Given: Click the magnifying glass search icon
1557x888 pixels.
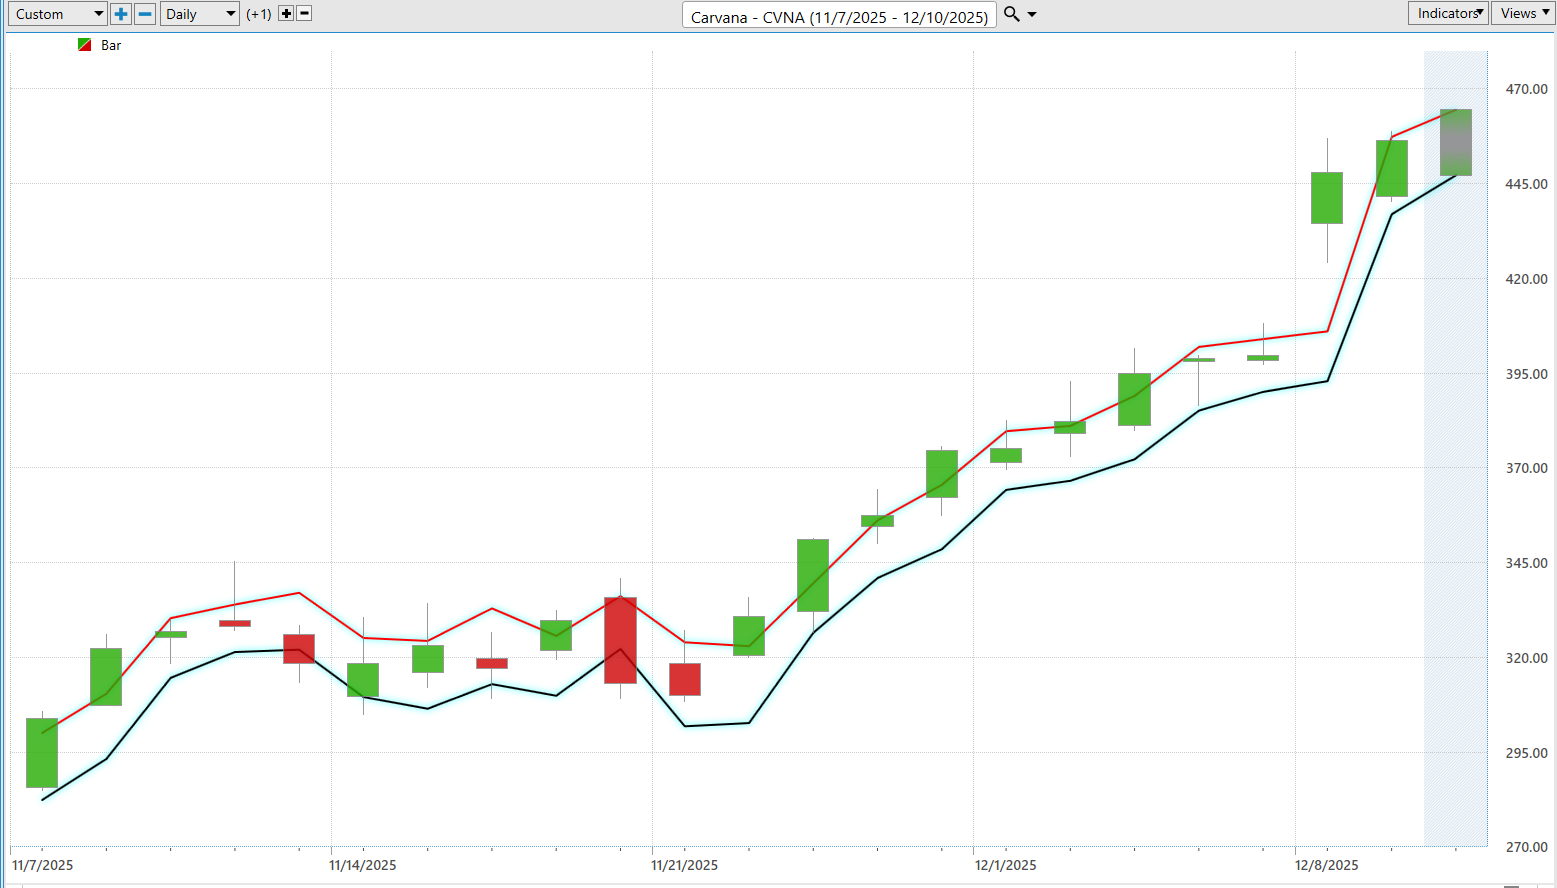Looking at the screenshot, I should click(1011, 14).
